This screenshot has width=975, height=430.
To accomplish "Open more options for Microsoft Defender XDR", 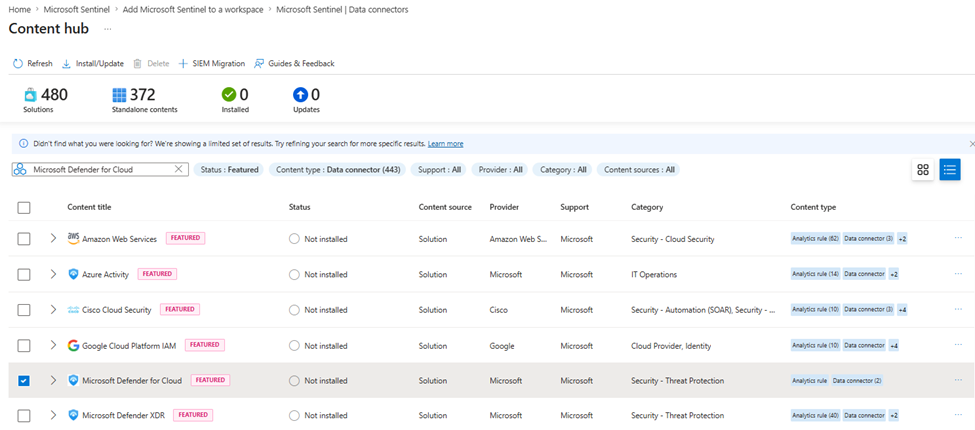I will point(958,415).
